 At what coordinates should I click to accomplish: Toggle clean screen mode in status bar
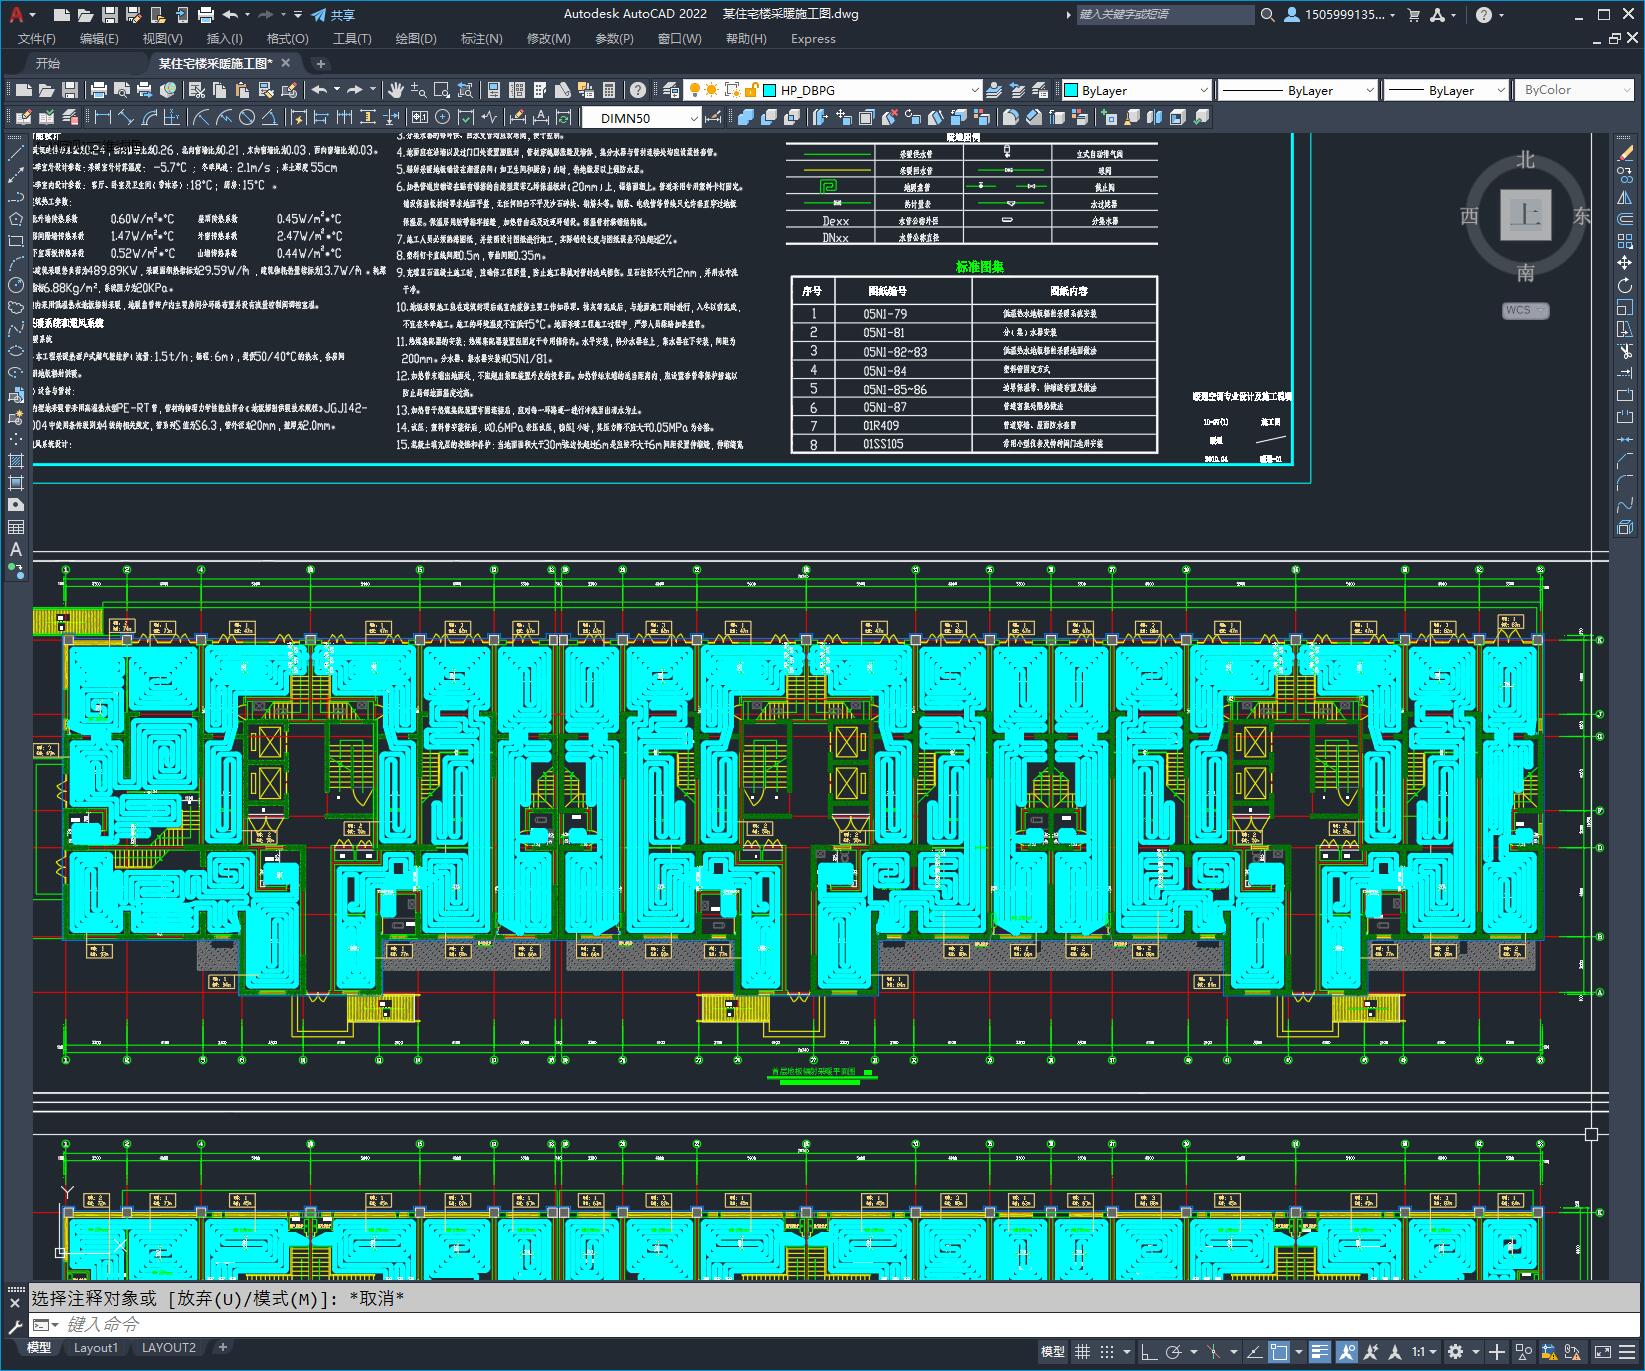tap(1602, 1352)
